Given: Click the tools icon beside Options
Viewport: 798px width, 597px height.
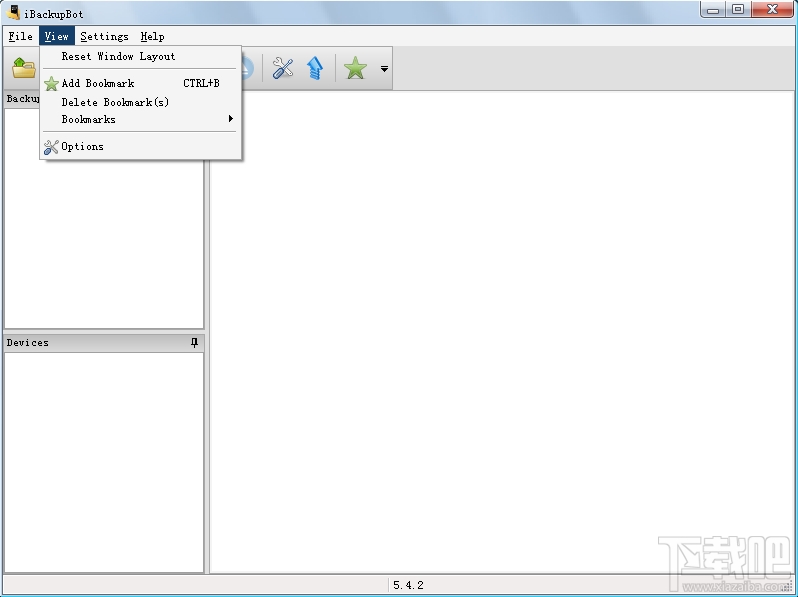Looking at the screenshot, I should (51, 147).
